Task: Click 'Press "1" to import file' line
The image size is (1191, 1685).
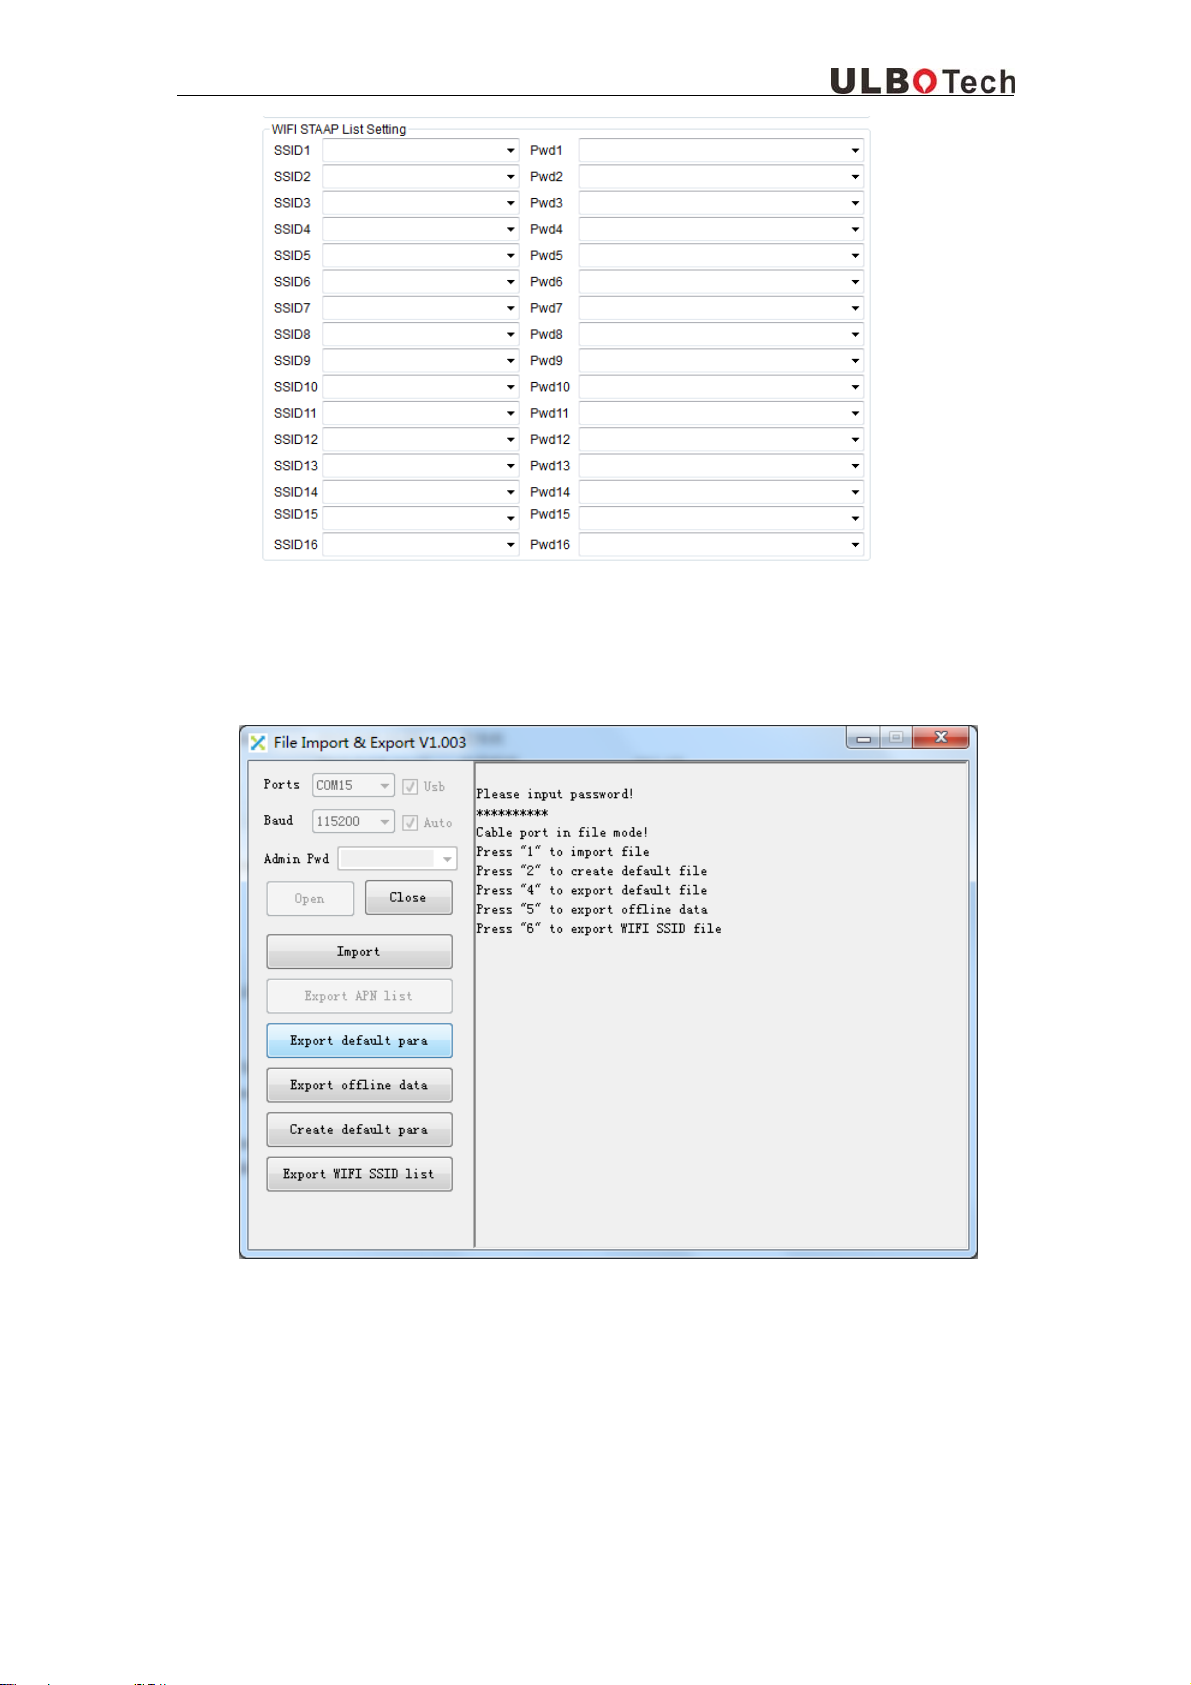Action: [563, 852]
